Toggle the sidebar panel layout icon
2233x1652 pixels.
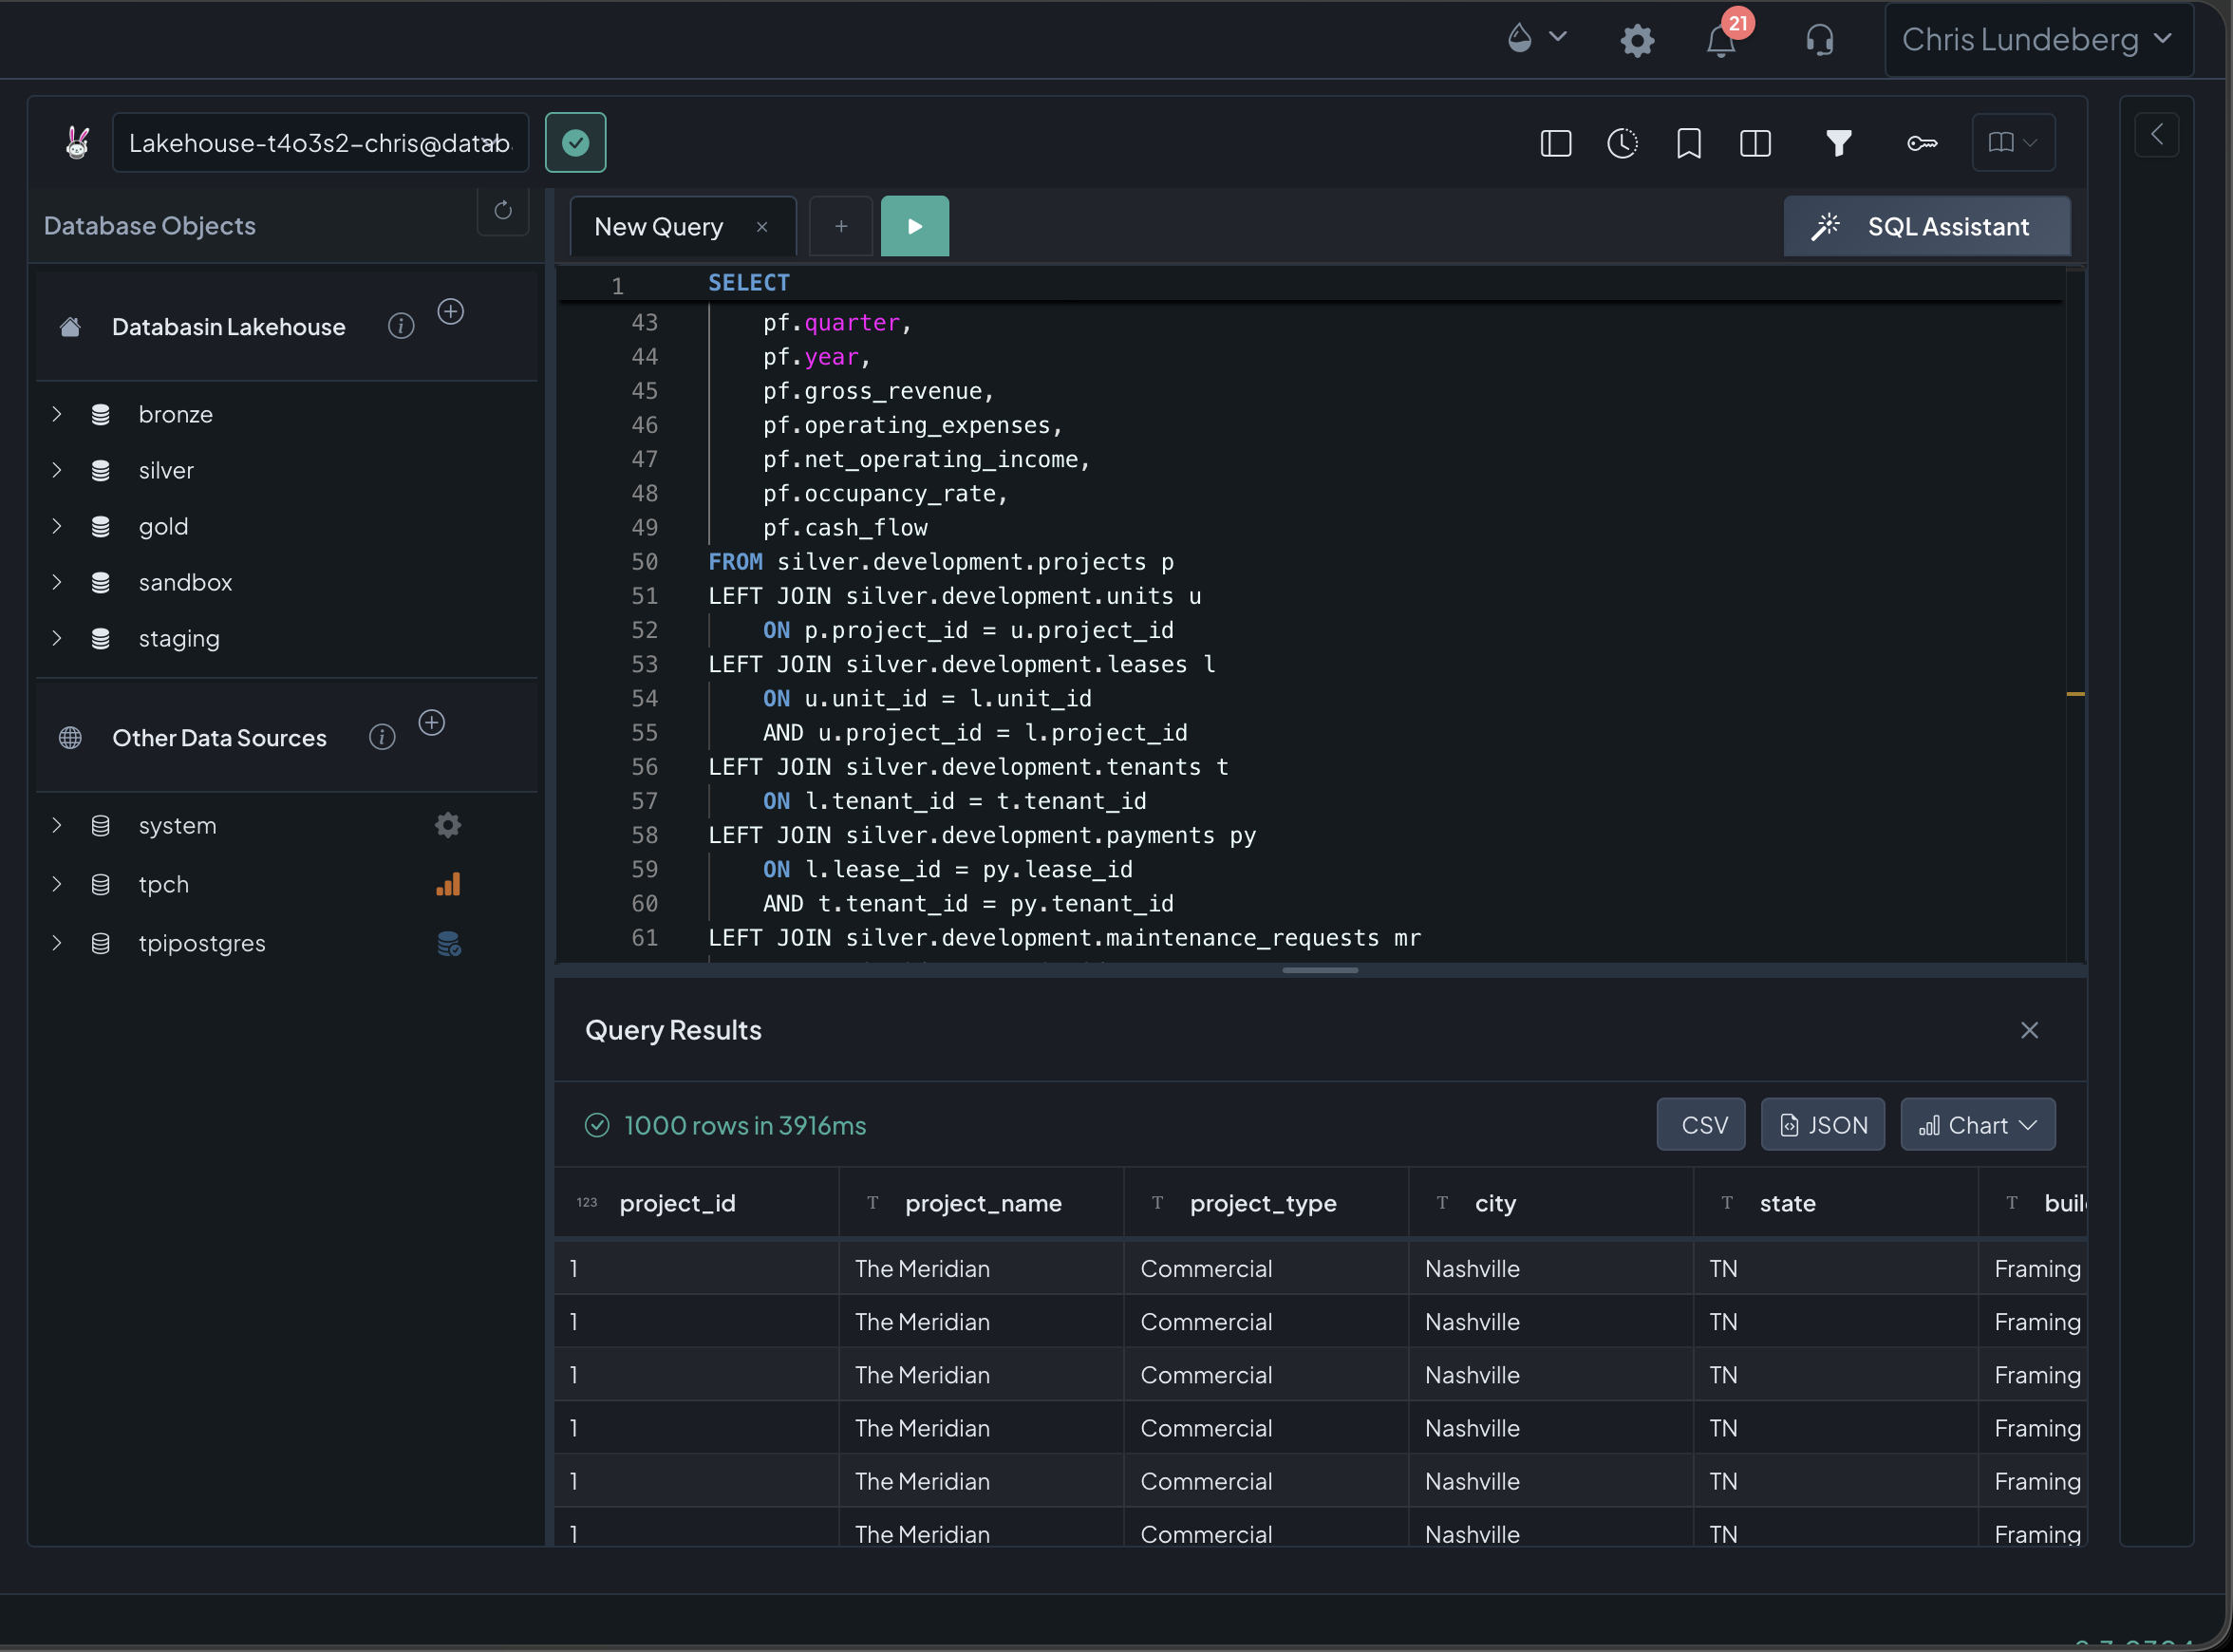(1555, 144)
